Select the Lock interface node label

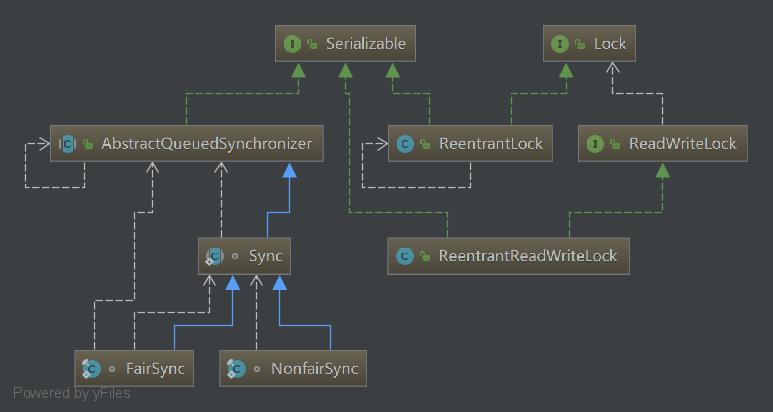click(610, 44)
